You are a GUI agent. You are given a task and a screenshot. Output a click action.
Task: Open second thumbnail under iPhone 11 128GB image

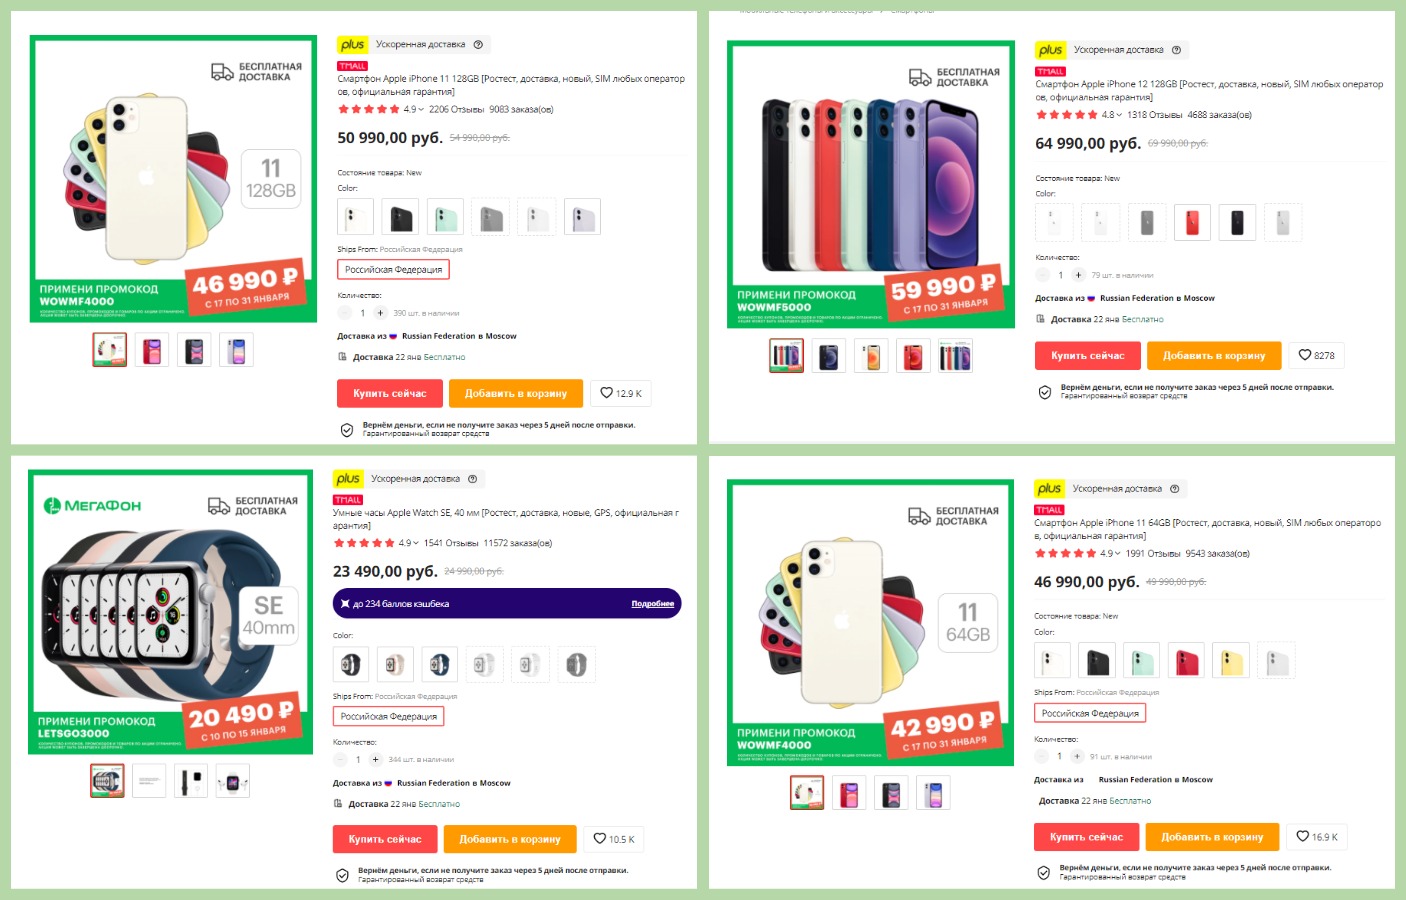coord(153,350)
